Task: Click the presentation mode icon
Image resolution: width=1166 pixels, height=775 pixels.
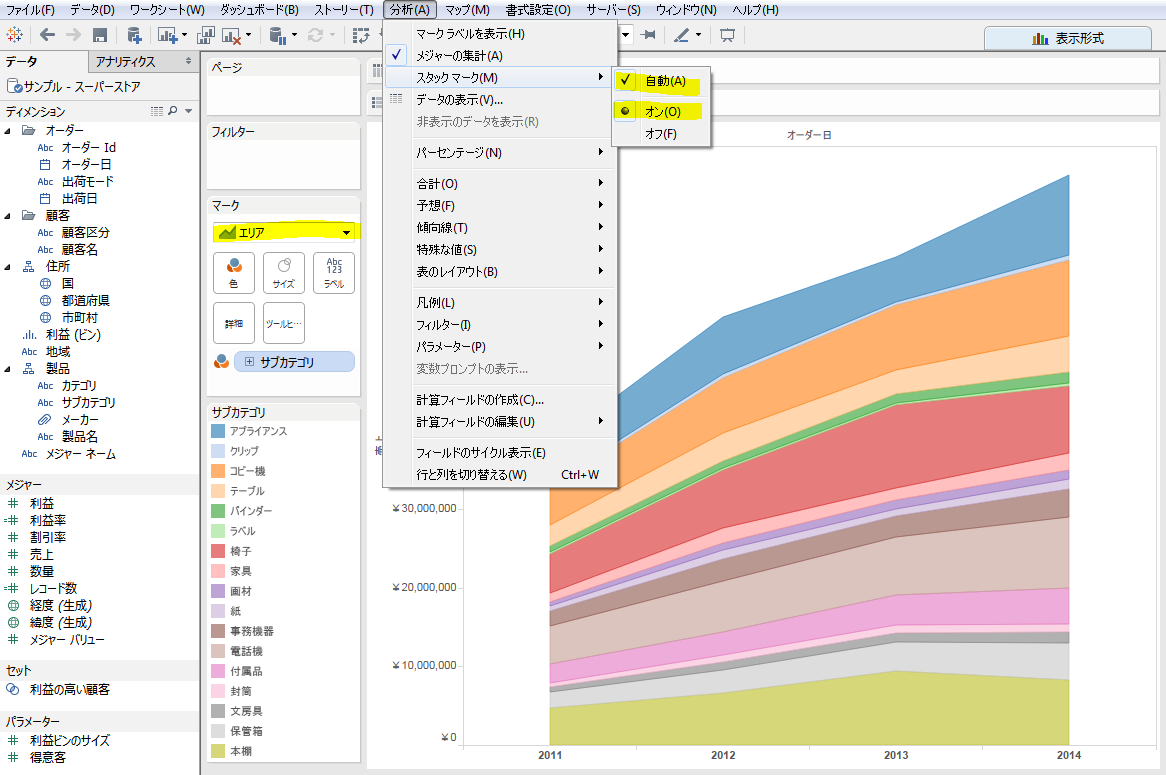Action: [x=727, y=35]
